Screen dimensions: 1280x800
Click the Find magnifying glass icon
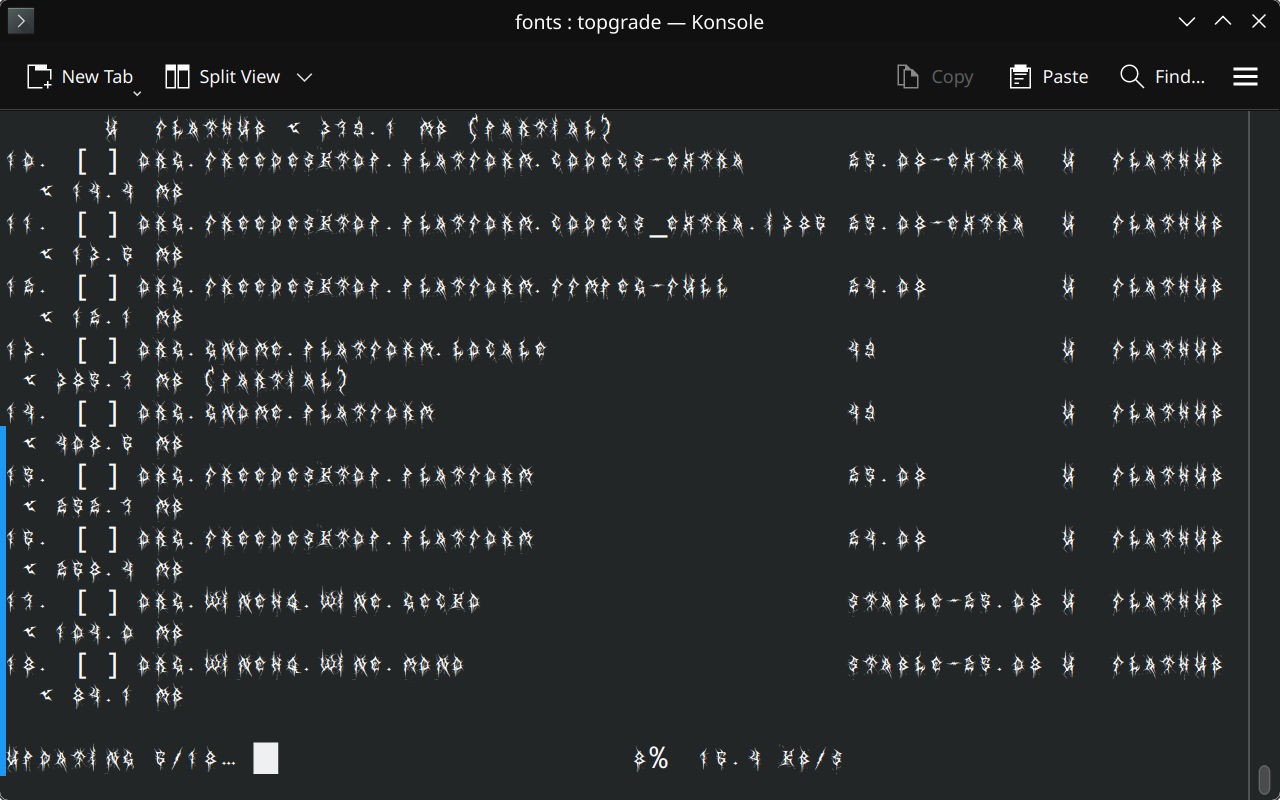click(1131, 77)
